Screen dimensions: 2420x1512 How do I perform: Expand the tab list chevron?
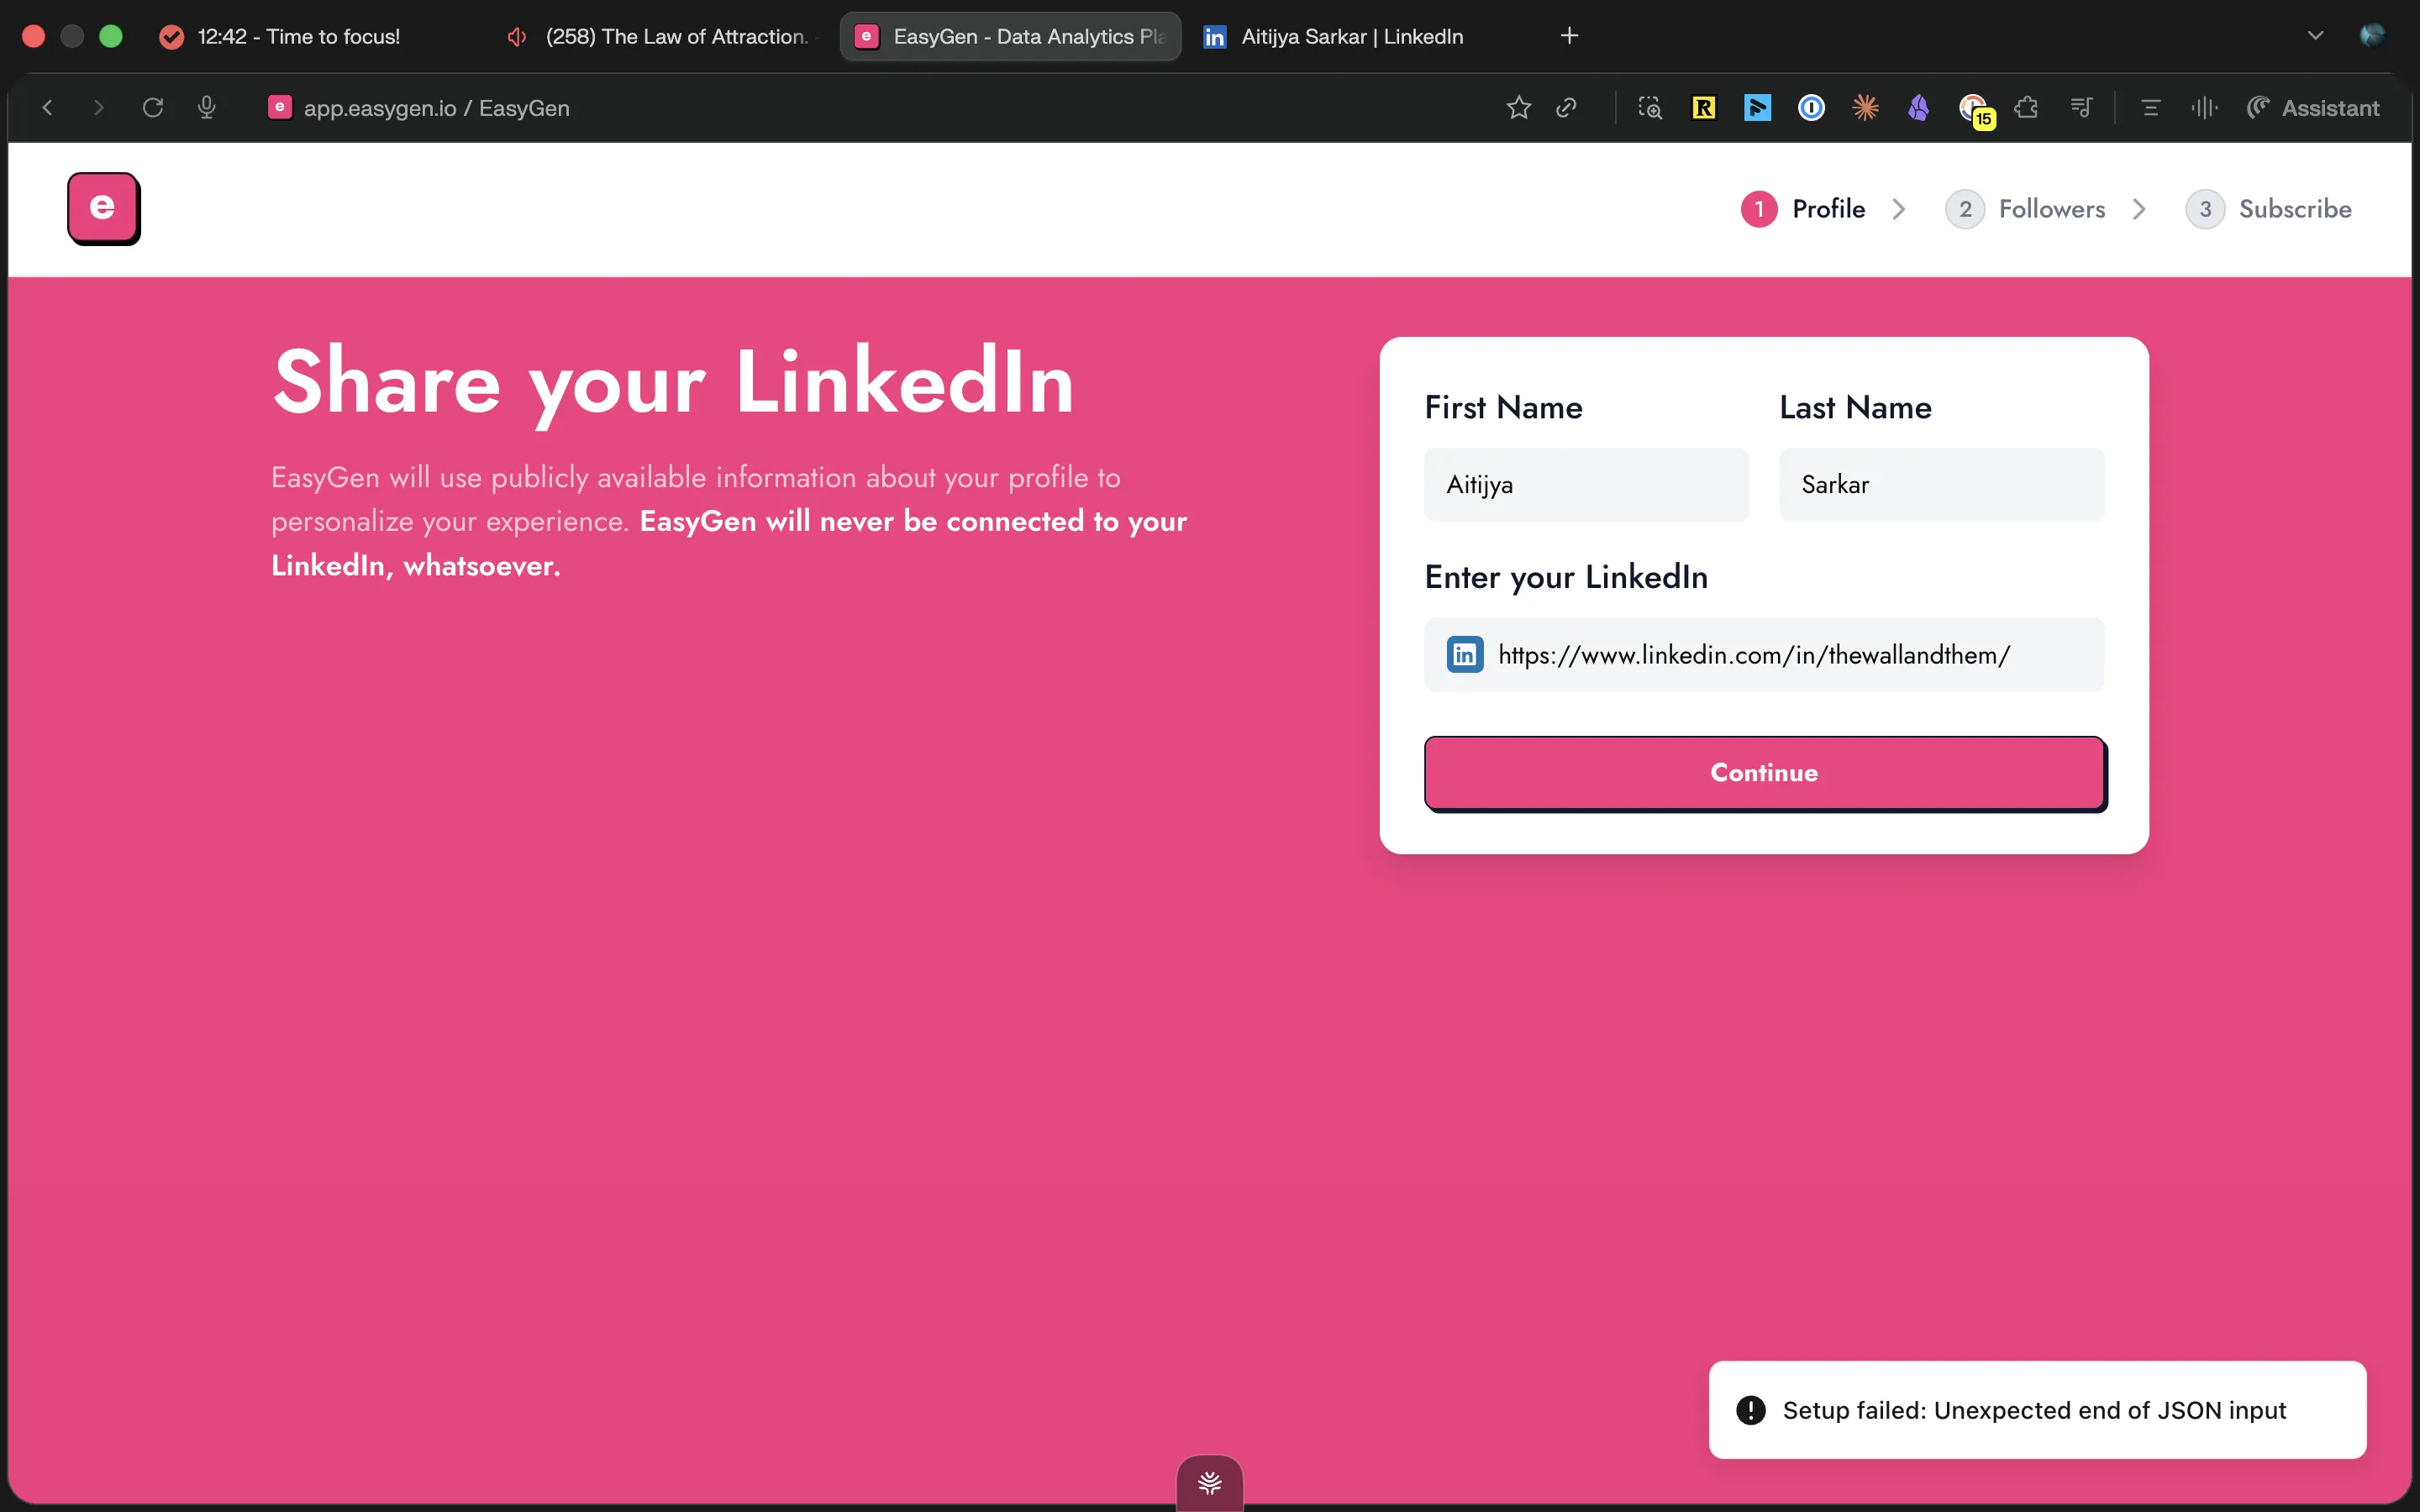coord(2315,36)
